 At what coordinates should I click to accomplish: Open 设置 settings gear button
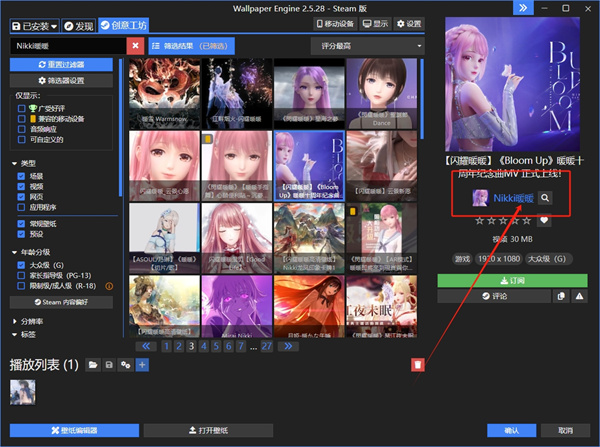409,24
